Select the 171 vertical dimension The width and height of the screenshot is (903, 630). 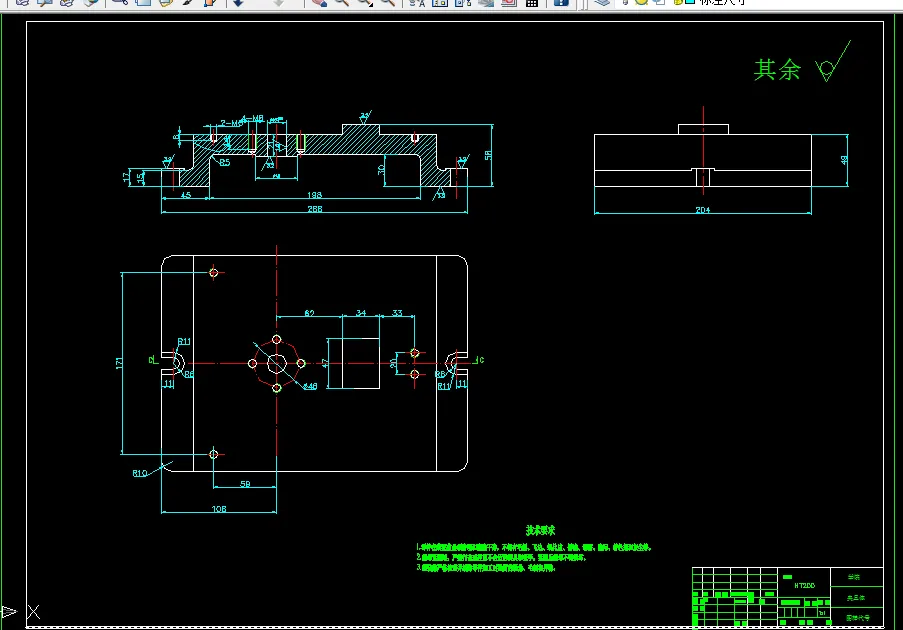pyautogui.click(x=119, y=363)
